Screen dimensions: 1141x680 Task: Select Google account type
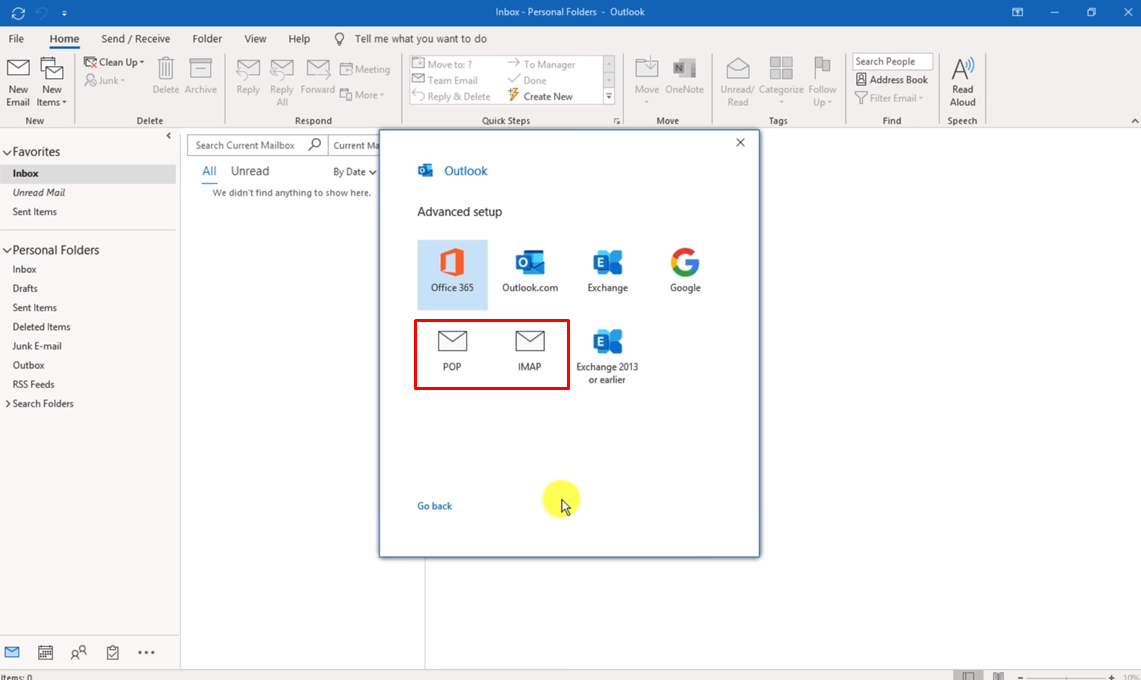(685, 271)
